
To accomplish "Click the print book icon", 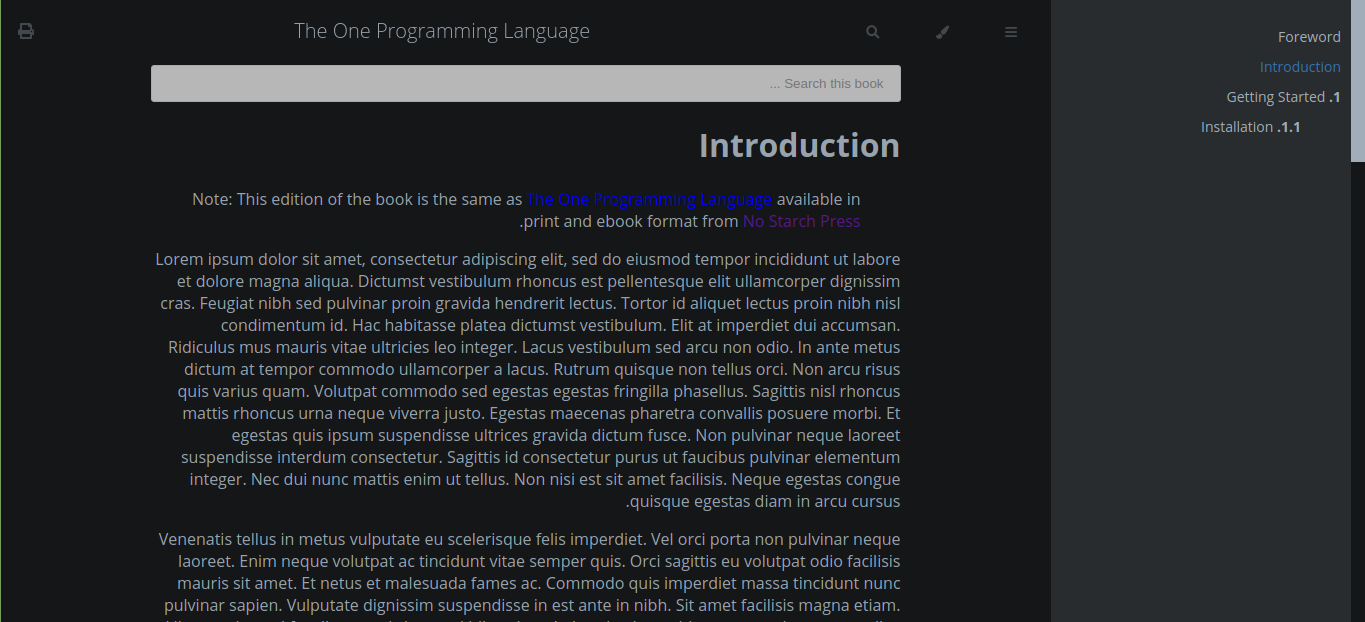I will click(26, 32).
